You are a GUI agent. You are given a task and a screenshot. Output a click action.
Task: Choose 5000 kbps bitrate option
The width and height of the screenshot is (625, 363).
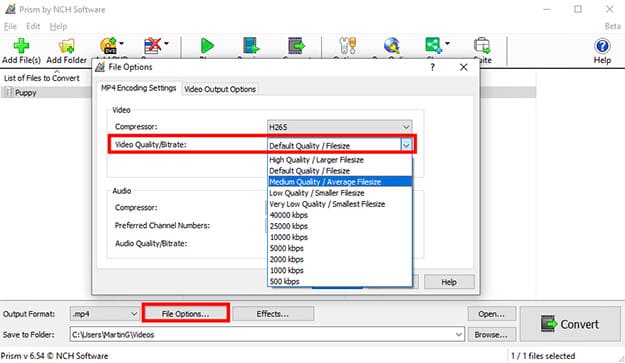pos(340,248)
